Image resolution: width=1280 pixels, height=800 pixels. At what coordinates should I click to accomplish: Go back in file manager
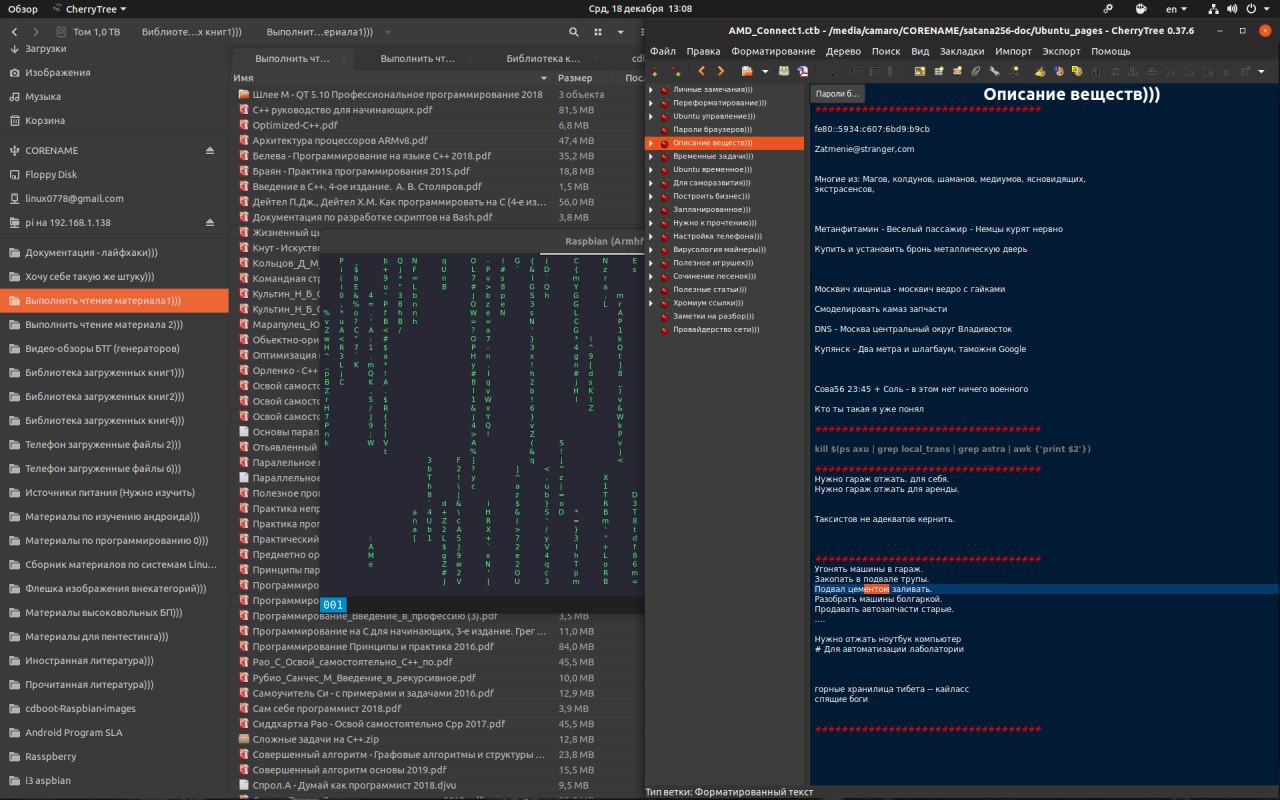(13, 32)
